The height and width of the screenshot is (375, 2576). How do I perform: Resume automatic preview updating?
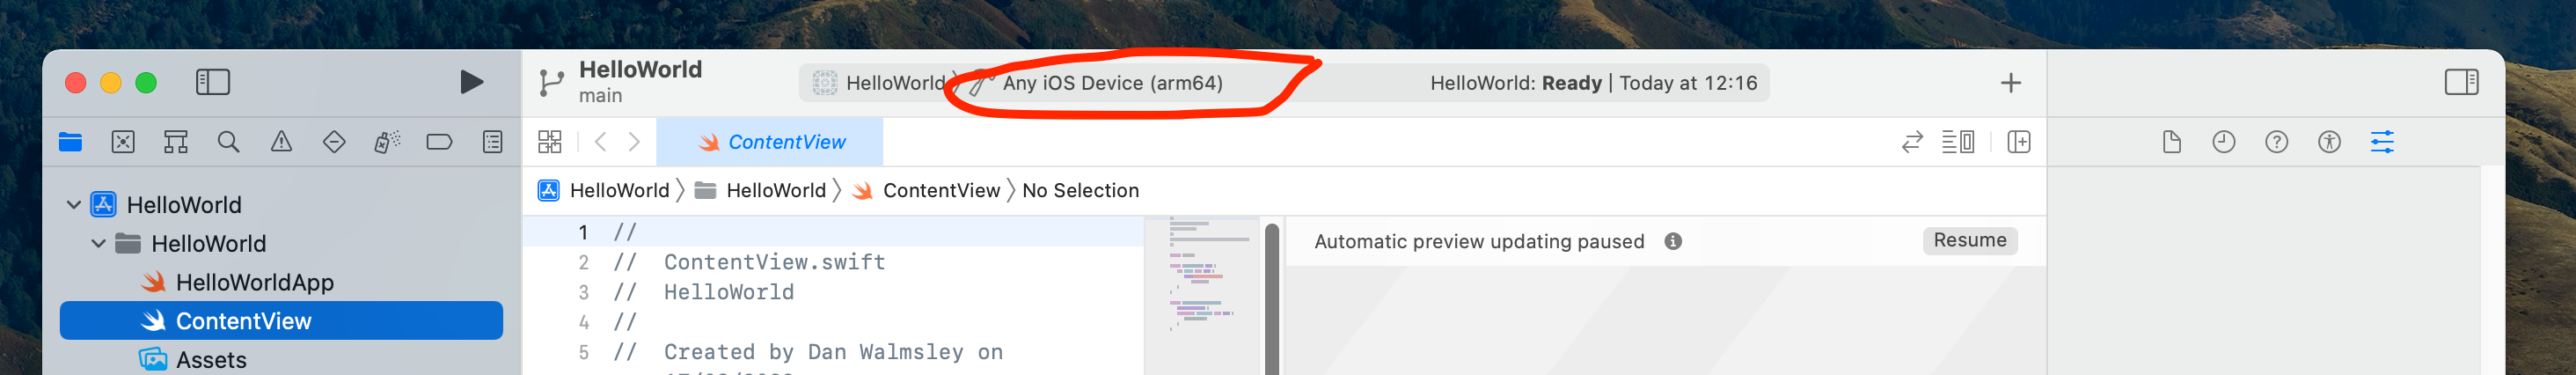[x=1969, y=240]
